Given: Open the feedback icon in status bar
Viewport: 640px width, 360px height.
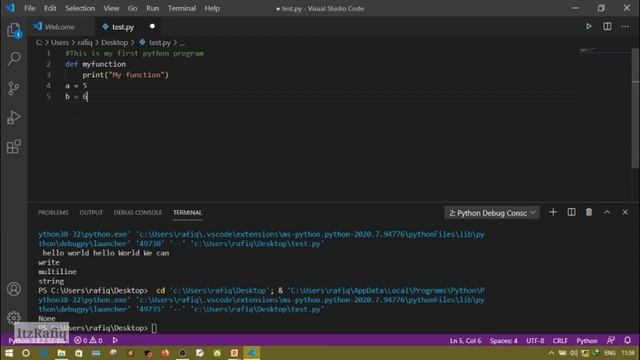Looking at the screenshot, I should tap(611, 340).
